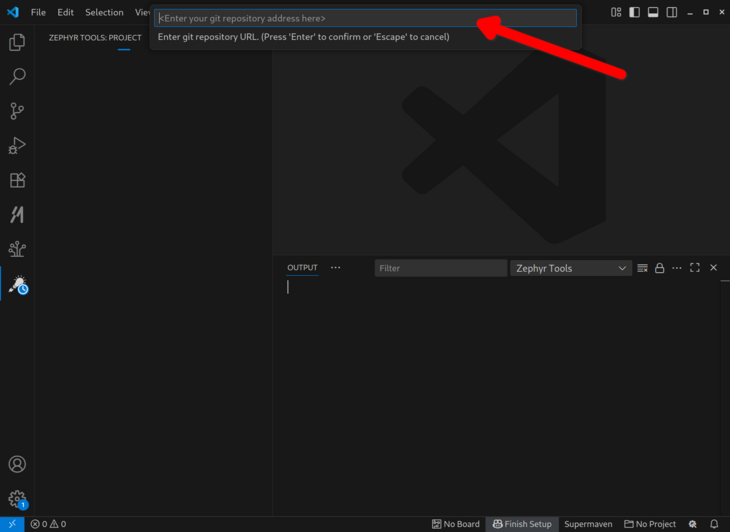
Task: Open the Run and Debug view
Action: [17, 146]
